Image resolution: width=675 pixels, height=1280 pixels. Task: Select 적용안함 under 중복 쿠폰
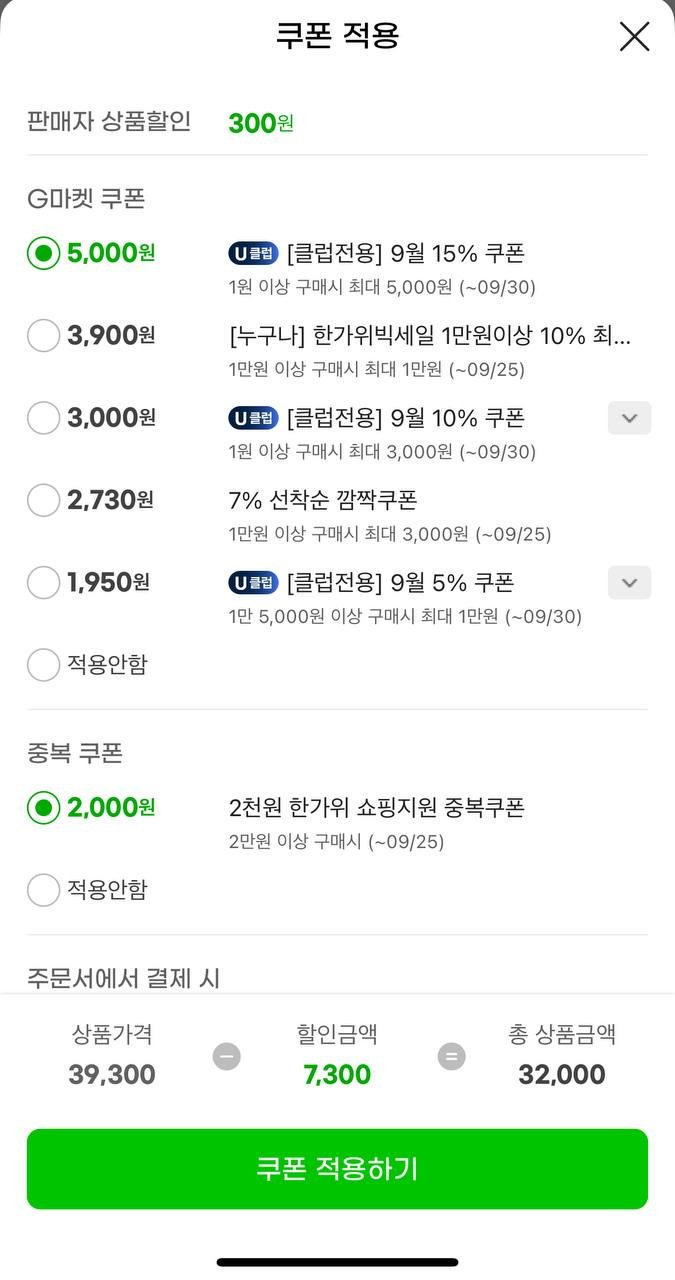point(43,889)
